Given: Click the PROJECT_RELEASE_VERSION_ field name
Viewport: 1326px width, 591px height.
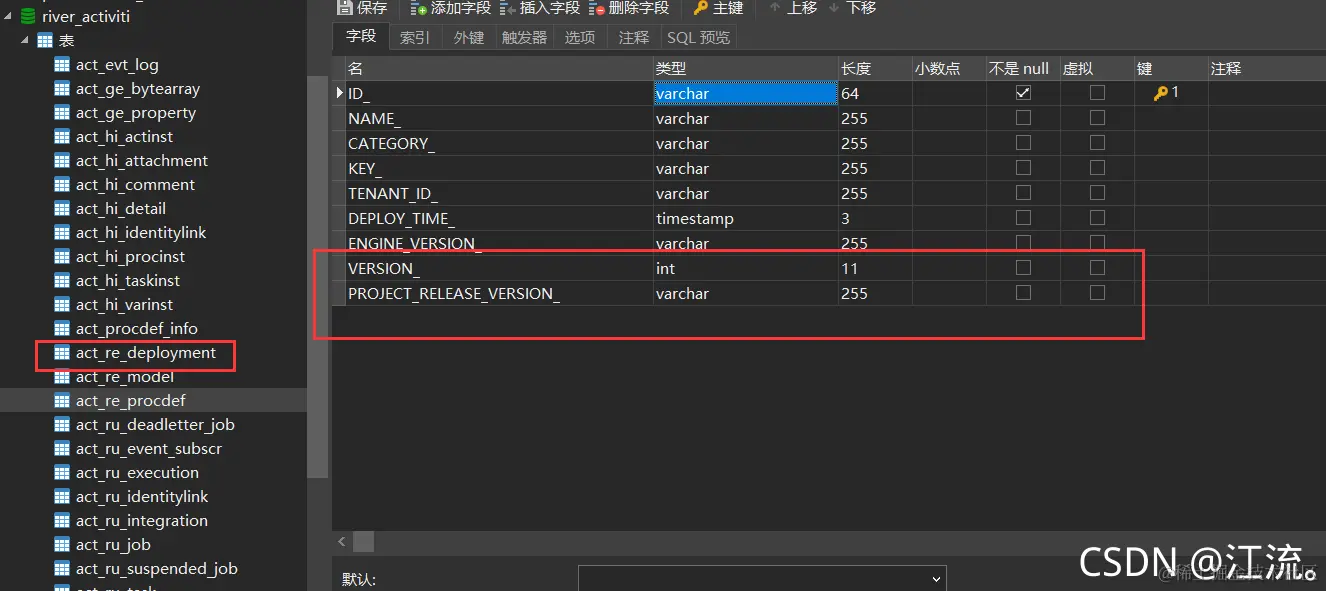Looking at the screenshot, I should (x=453, y=293).
